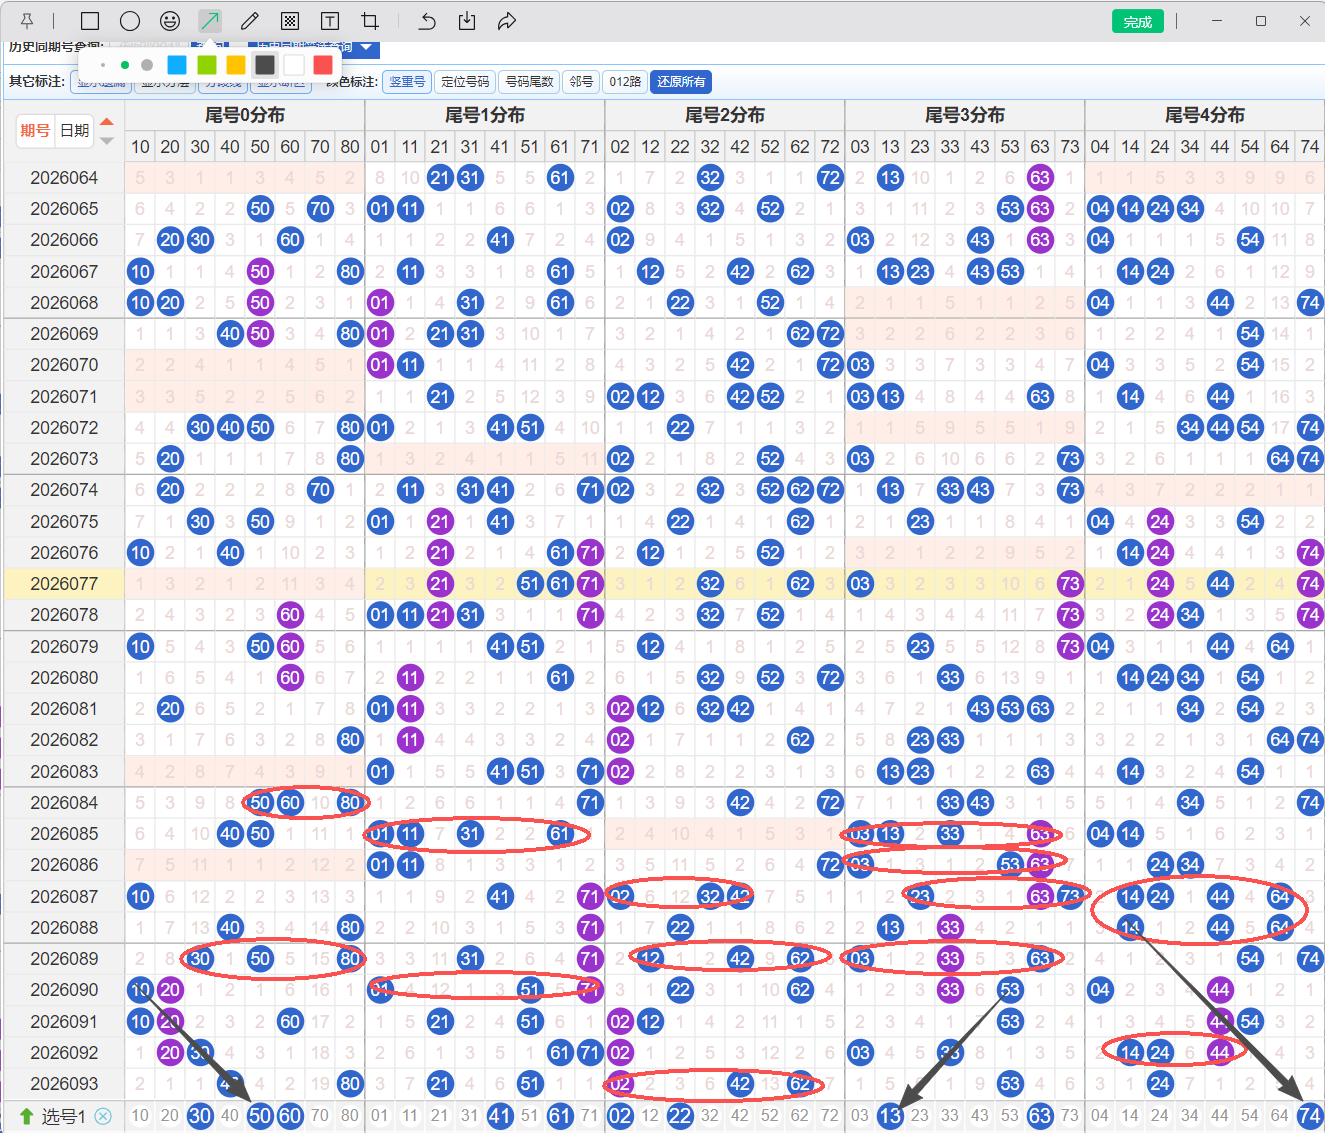
Task: Click the crop tool icon
Action: 370,21
